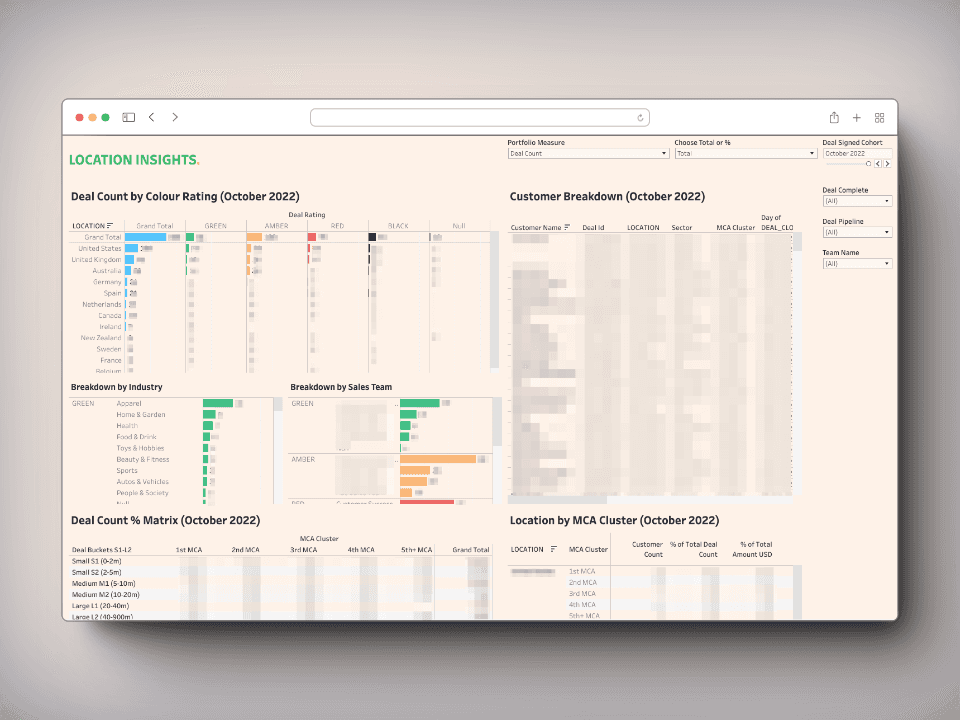
Task: Select the New Zealand location row
Action: coord(101,338)
